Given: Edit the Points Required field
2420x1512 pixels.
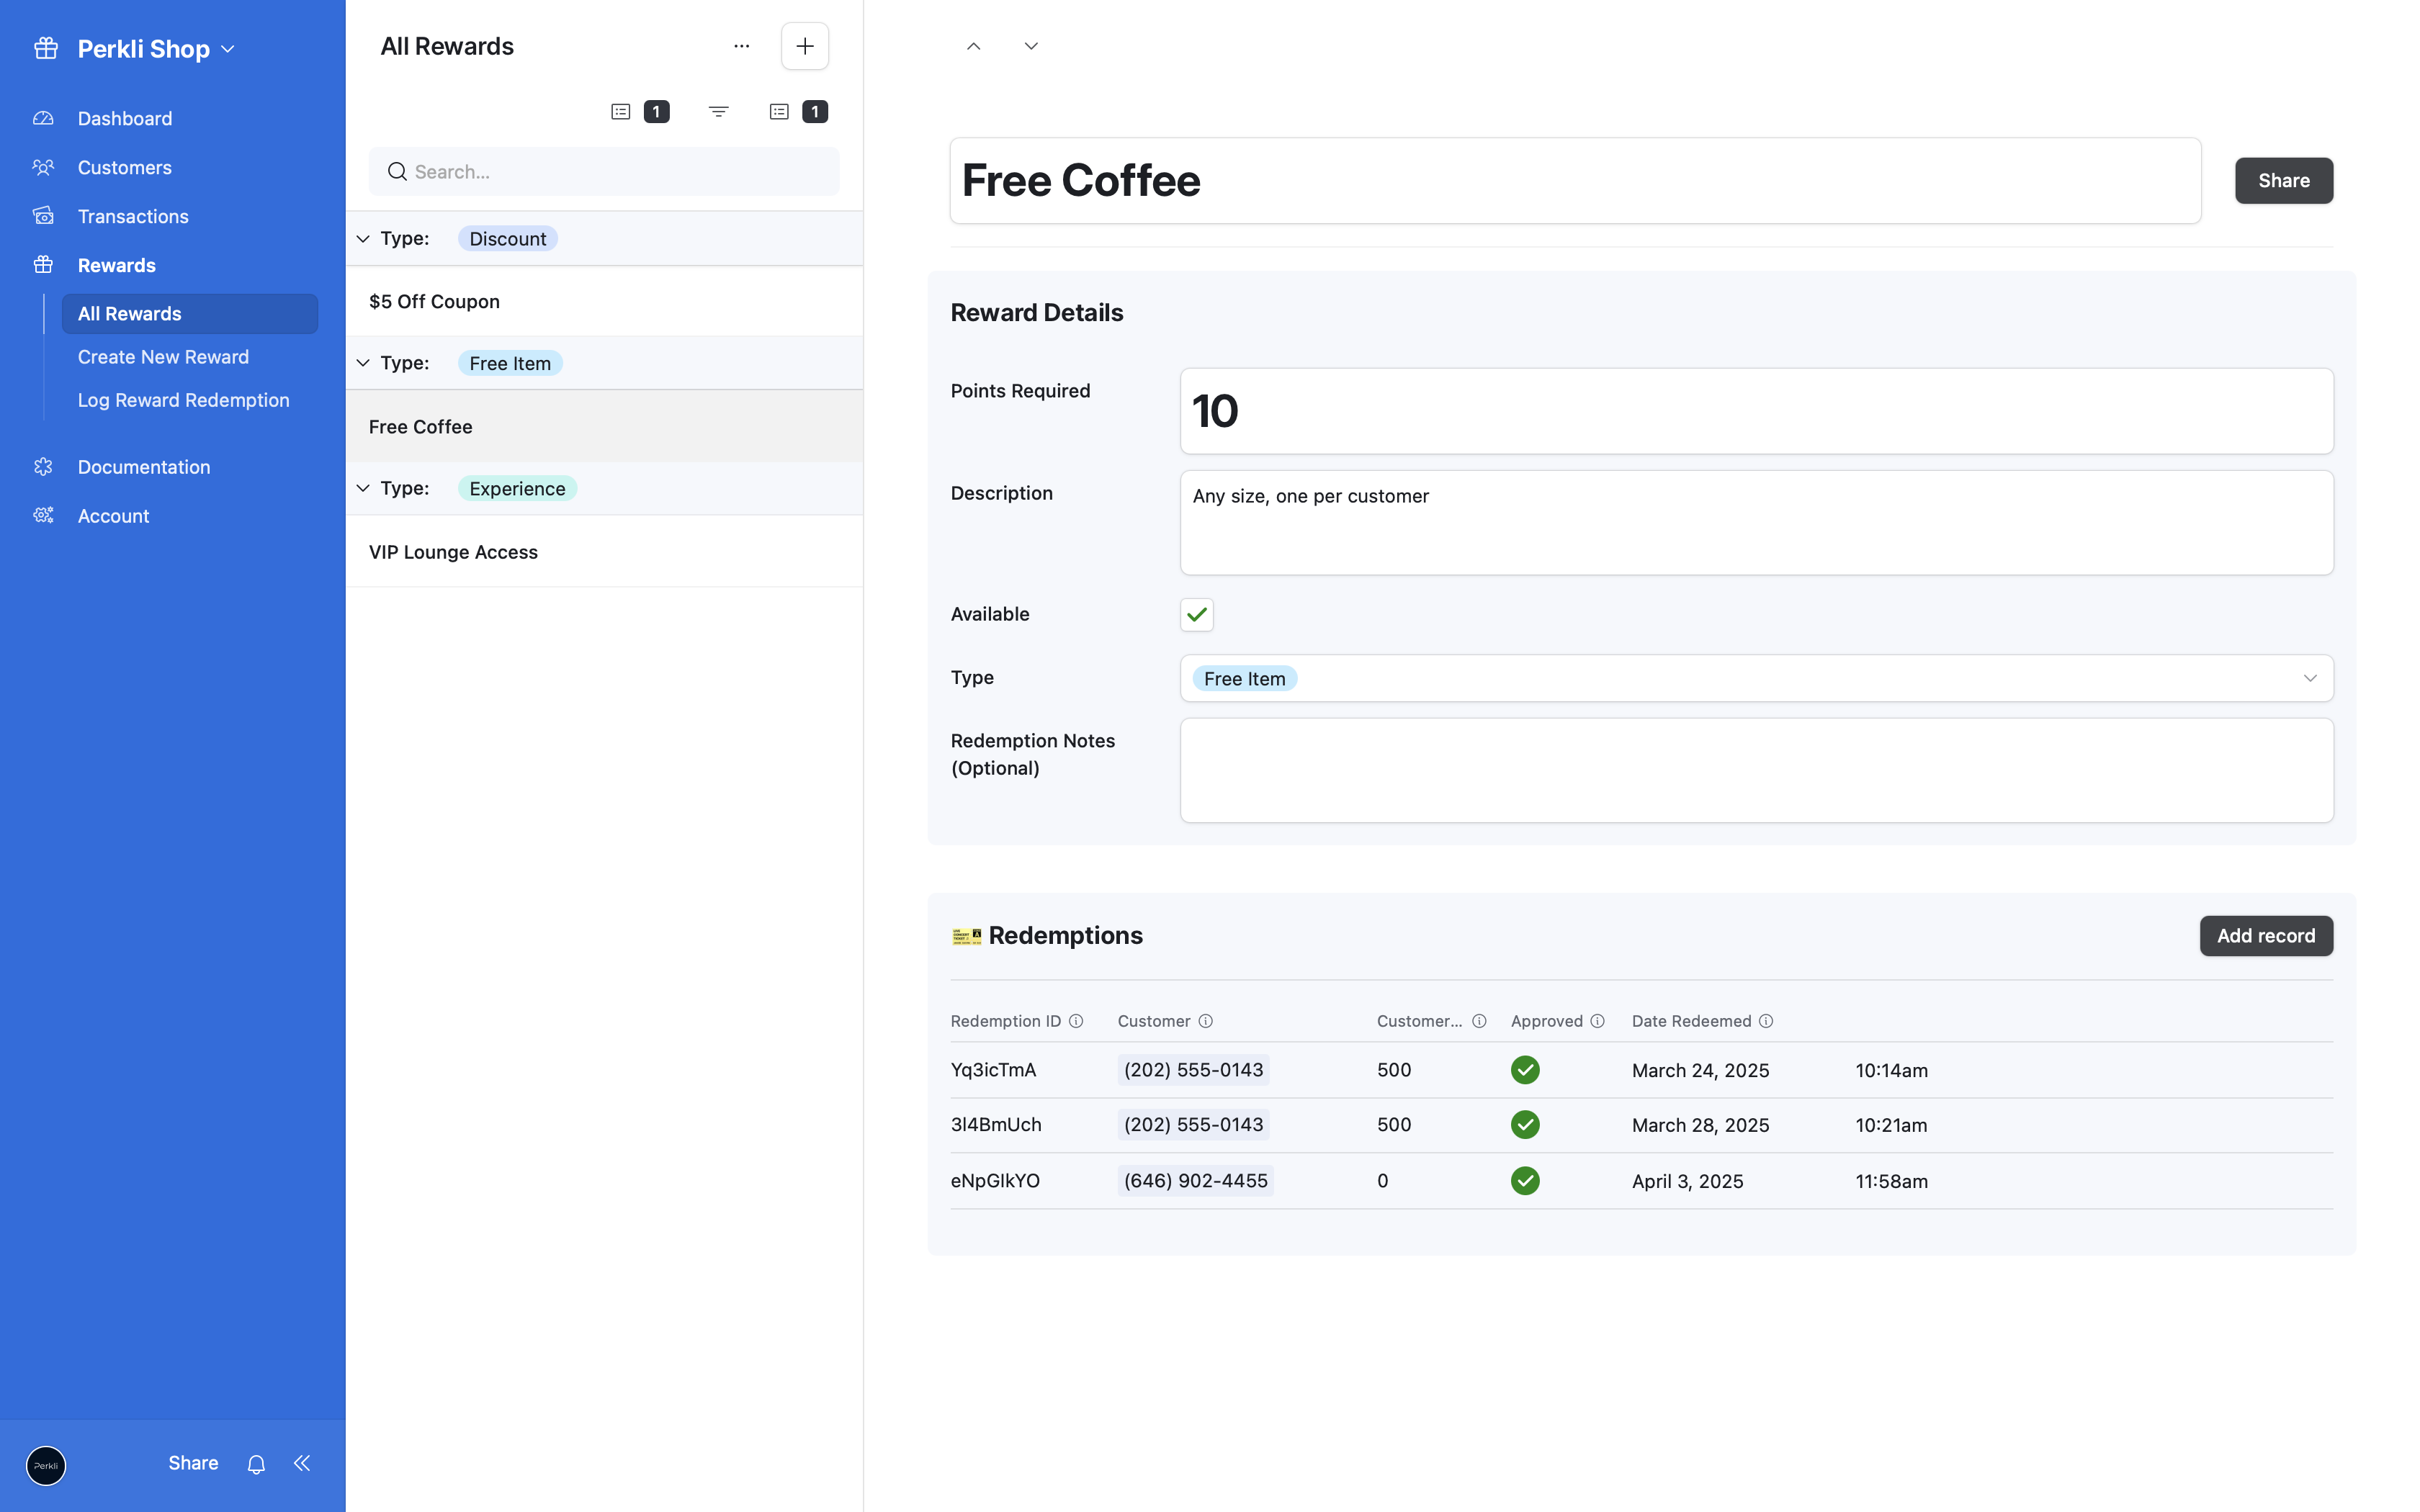Looking at the screenshot, I should [x=1756, y=411].
